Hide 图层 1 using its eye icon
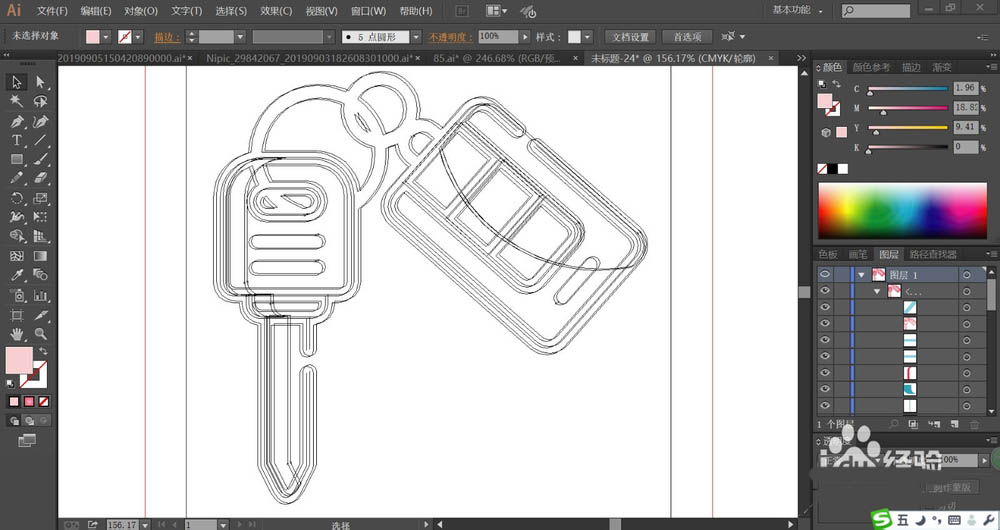Image resolution: width=1000 pixels, height=530 pixels. [x=825, y=274]
